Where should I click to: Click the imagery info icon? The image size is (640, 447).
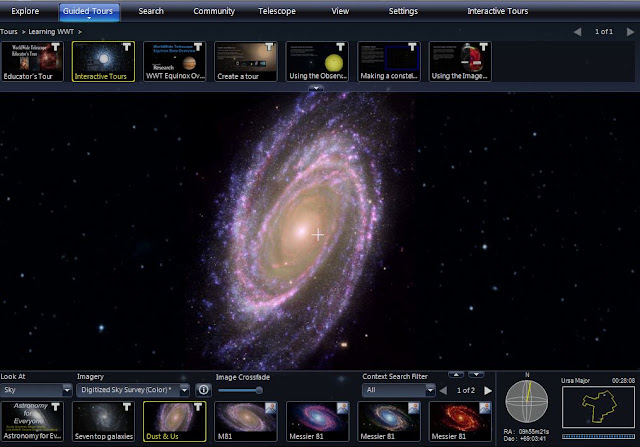[x=203, y=390]
